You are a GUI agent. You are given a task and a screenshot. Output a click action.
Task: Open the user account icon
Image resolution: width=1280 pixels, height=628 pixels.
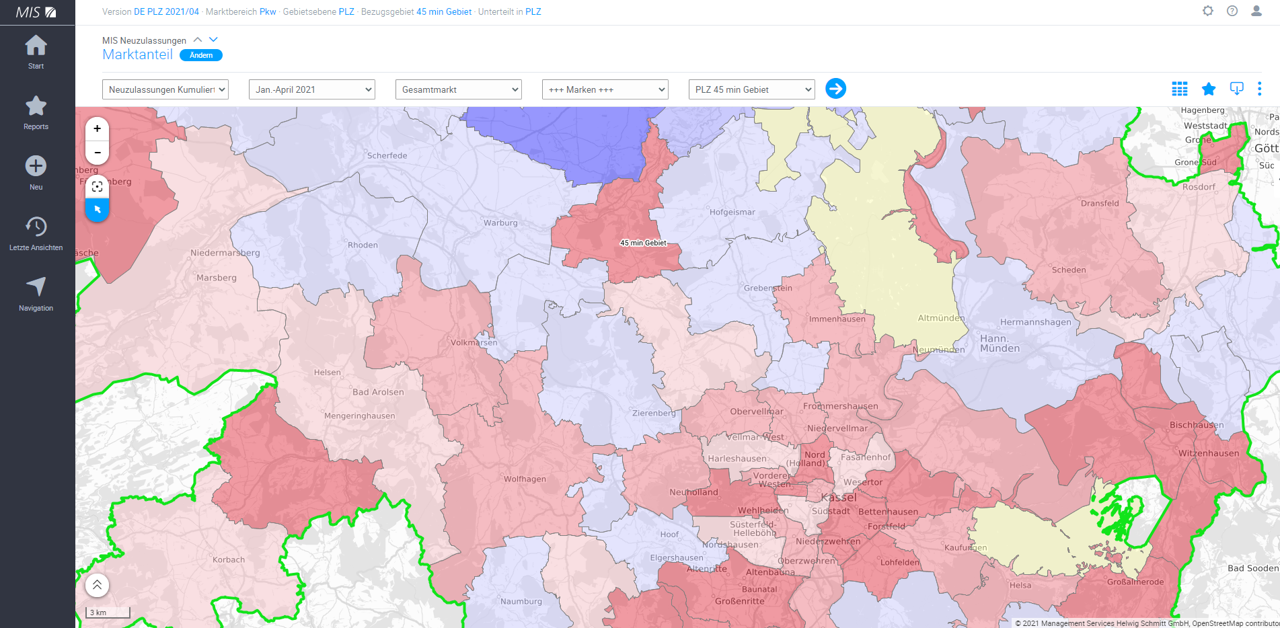point(1257,11)
